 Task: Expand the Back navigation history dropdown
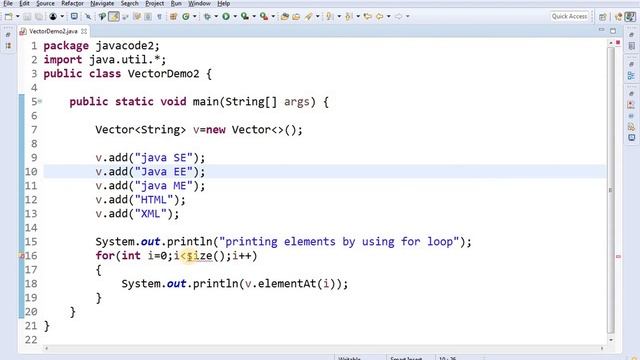[x=389, y=16]
